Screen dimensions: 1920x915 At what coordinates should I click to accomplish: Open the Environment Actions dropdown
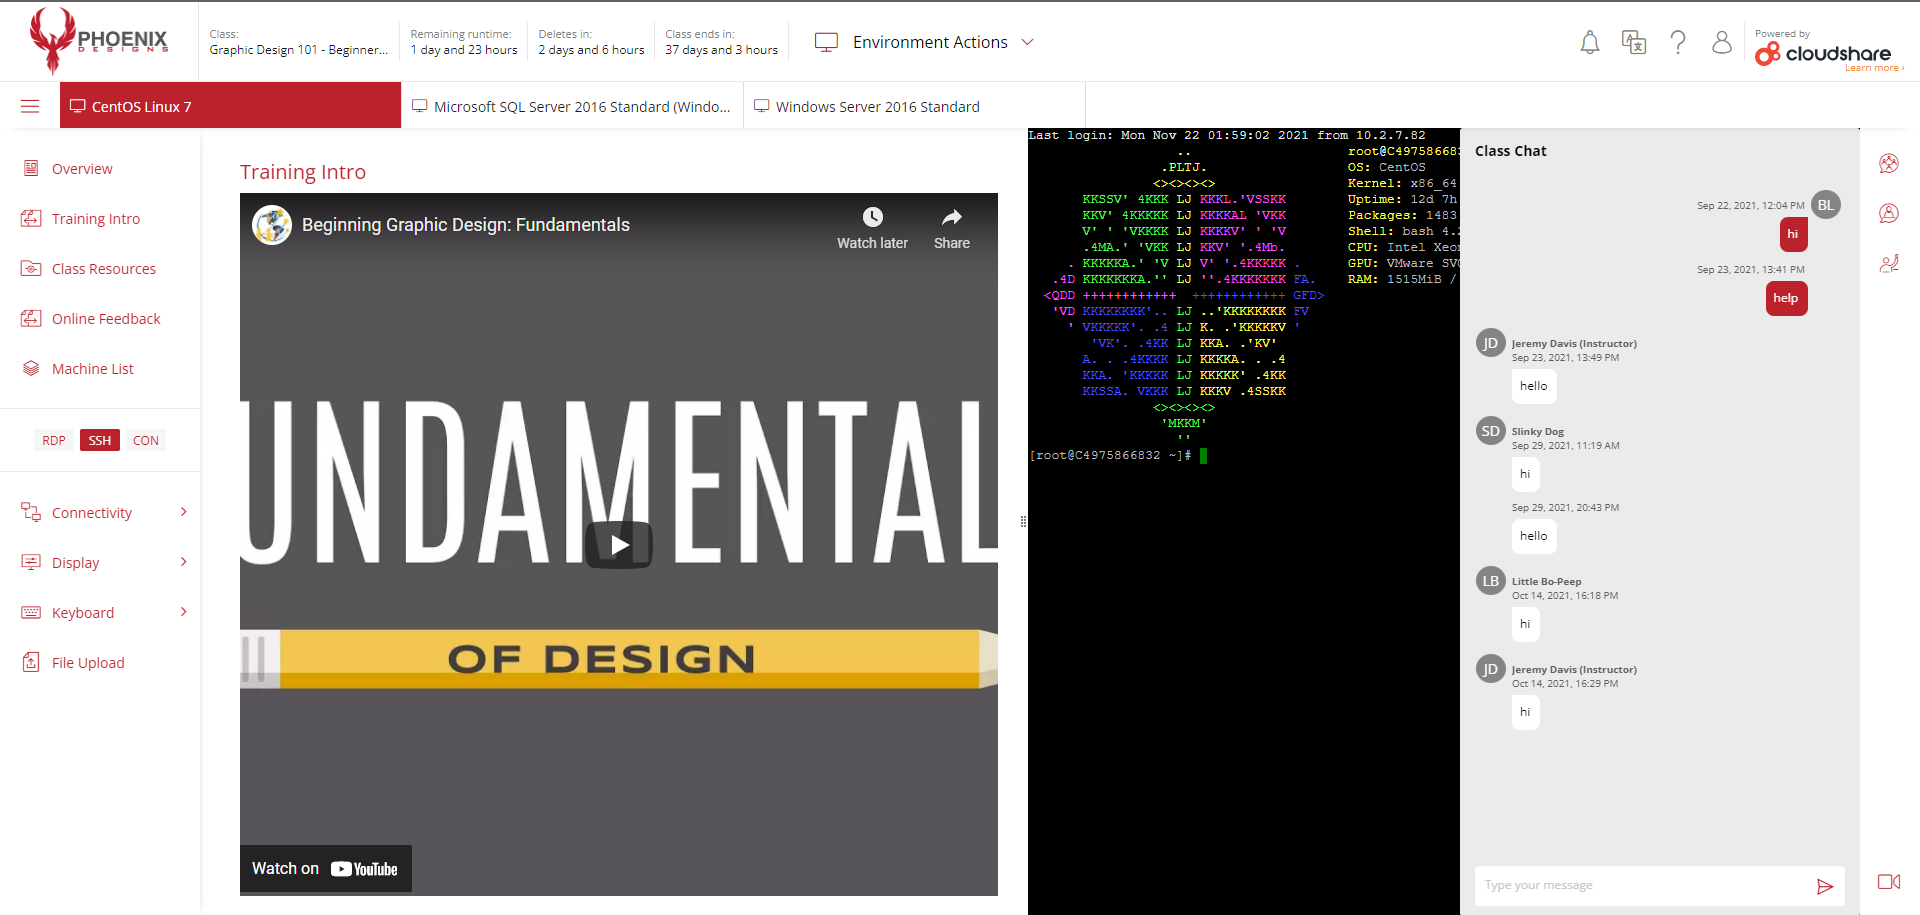point(924,42)
